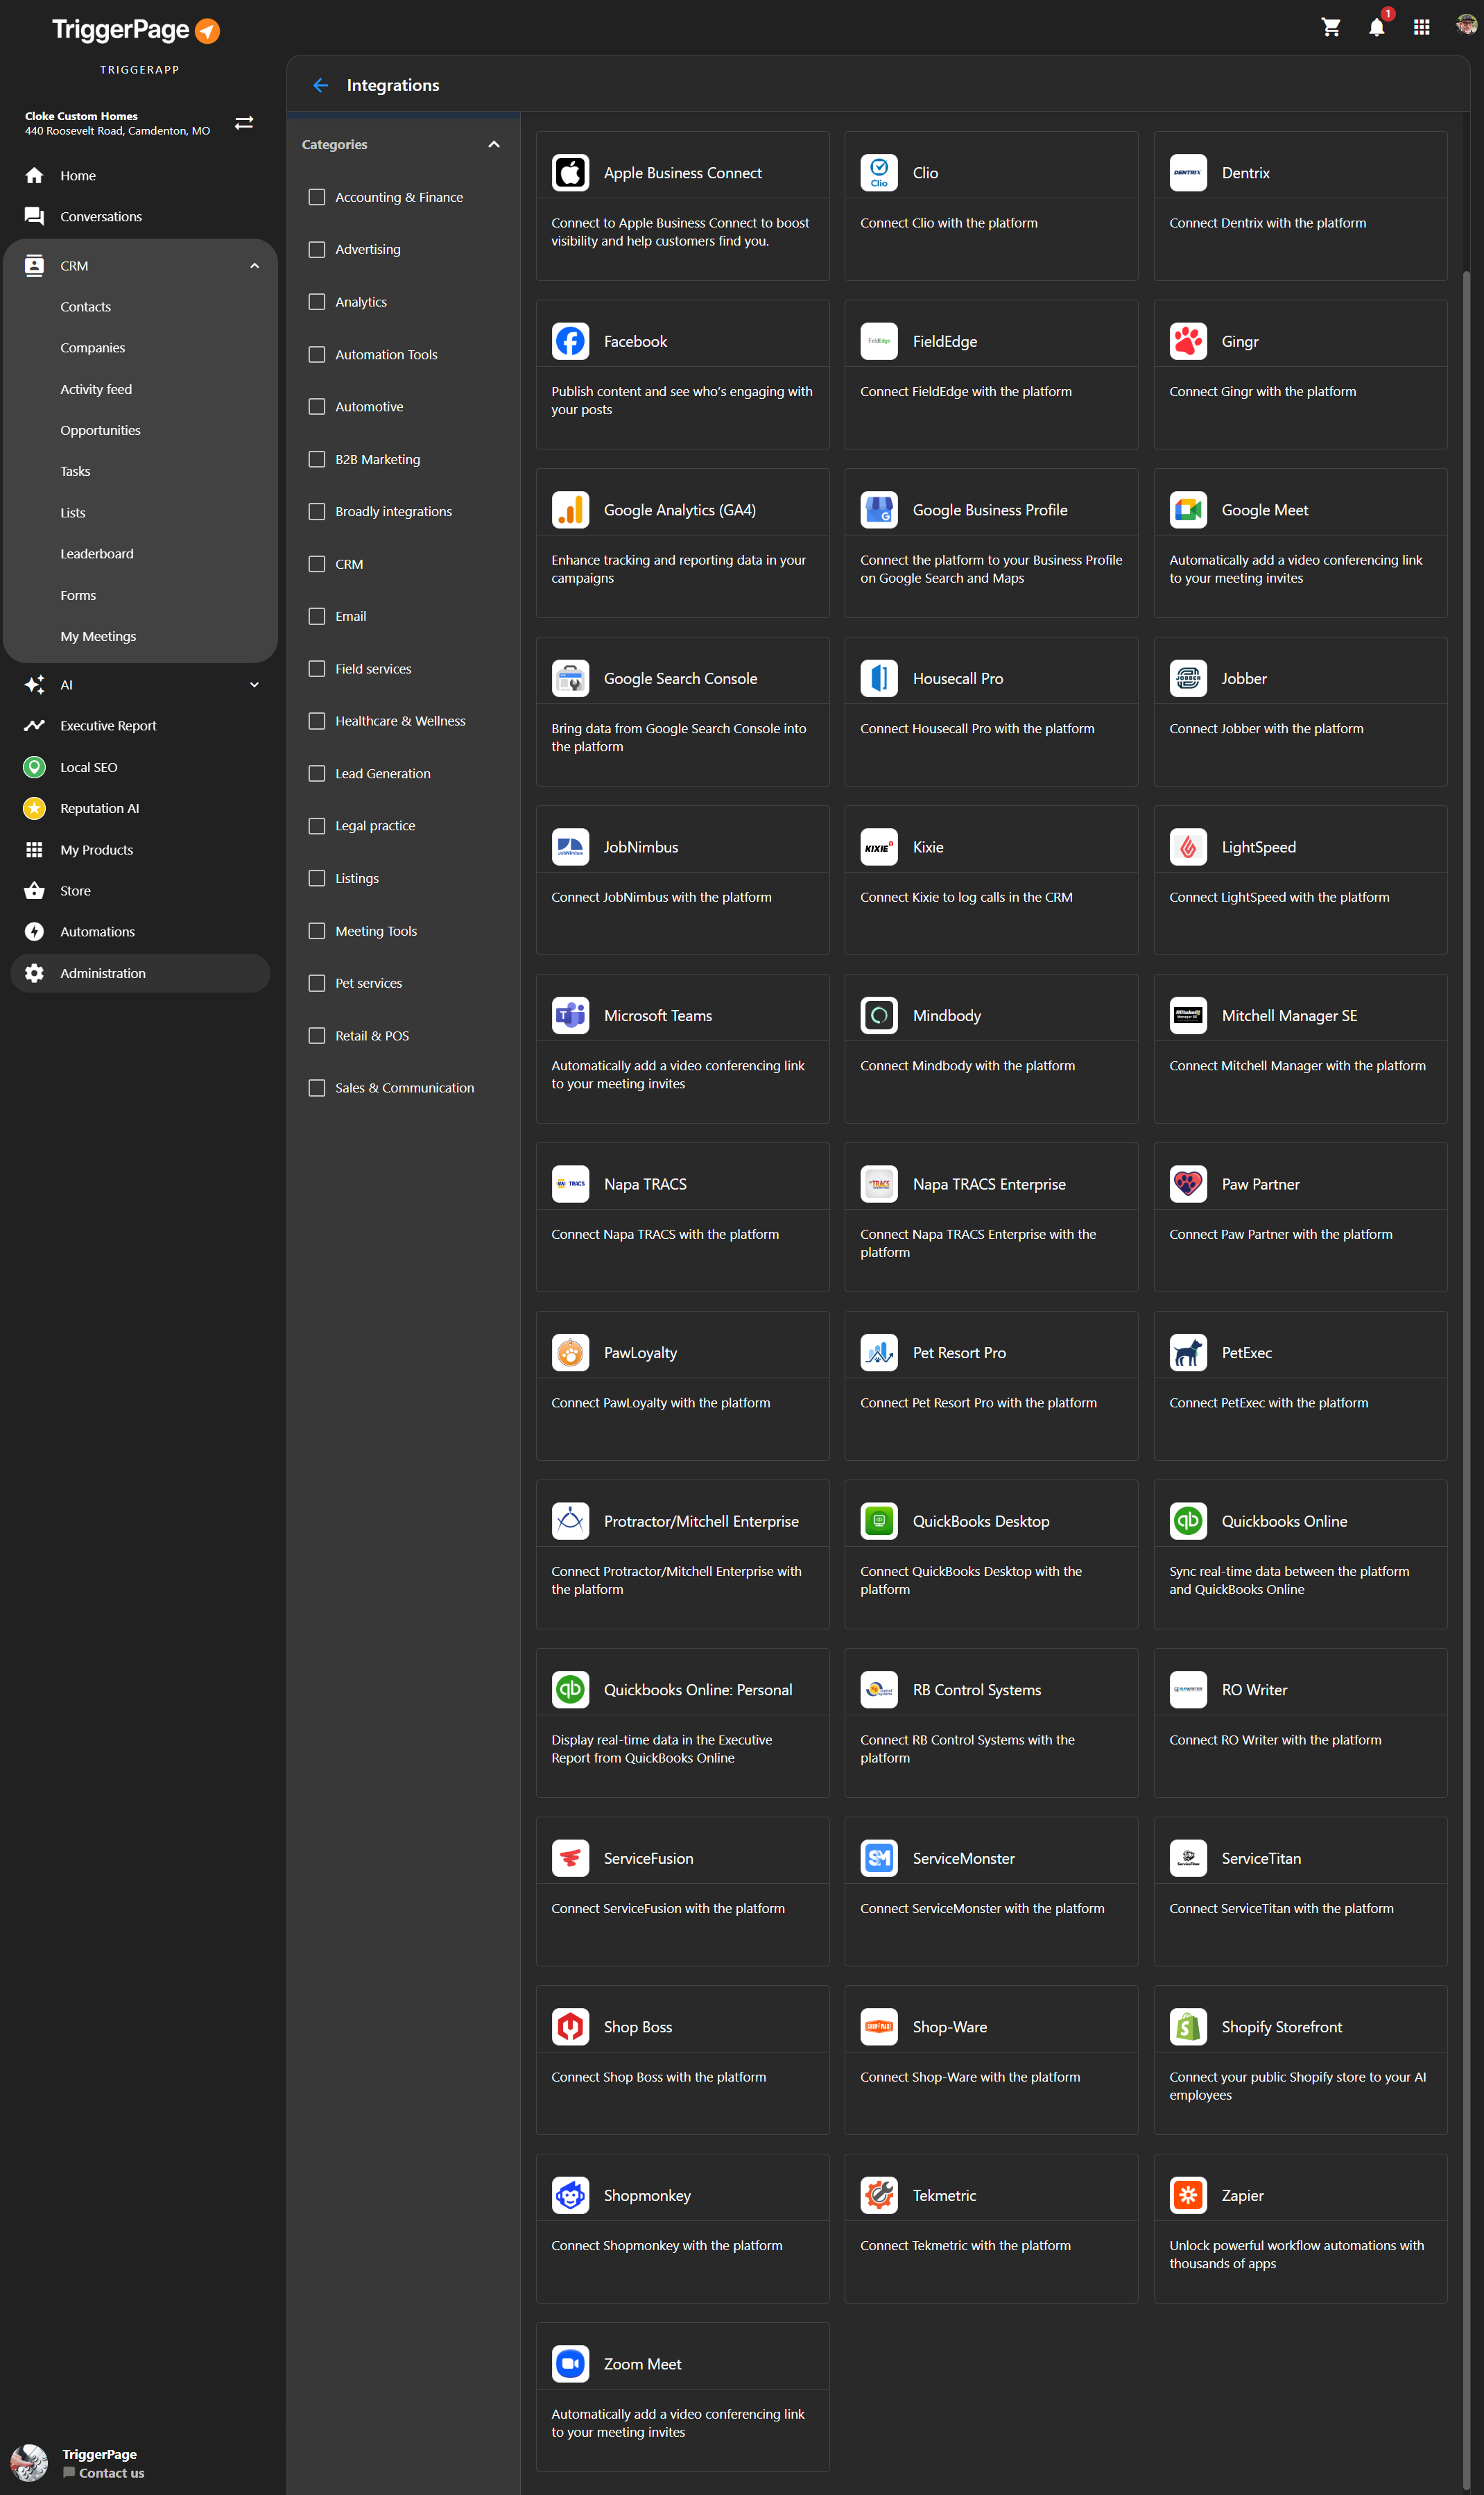This screenshot has height=2495, width=1484.
Task: Click the Mindbody logo icon
Action: [x=879, y=1016]
